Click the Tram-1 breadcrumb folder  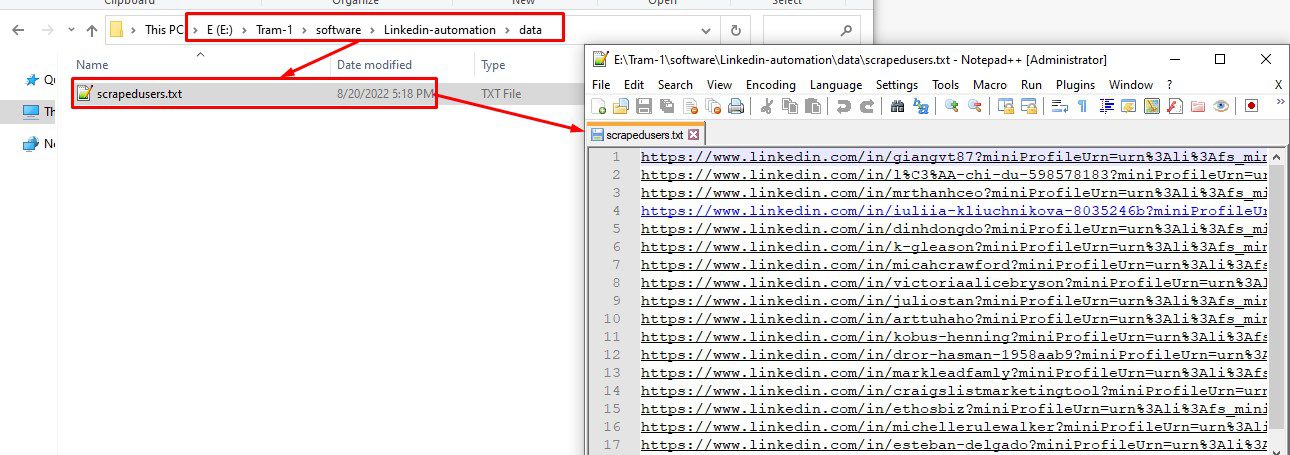tap(272, 30)
